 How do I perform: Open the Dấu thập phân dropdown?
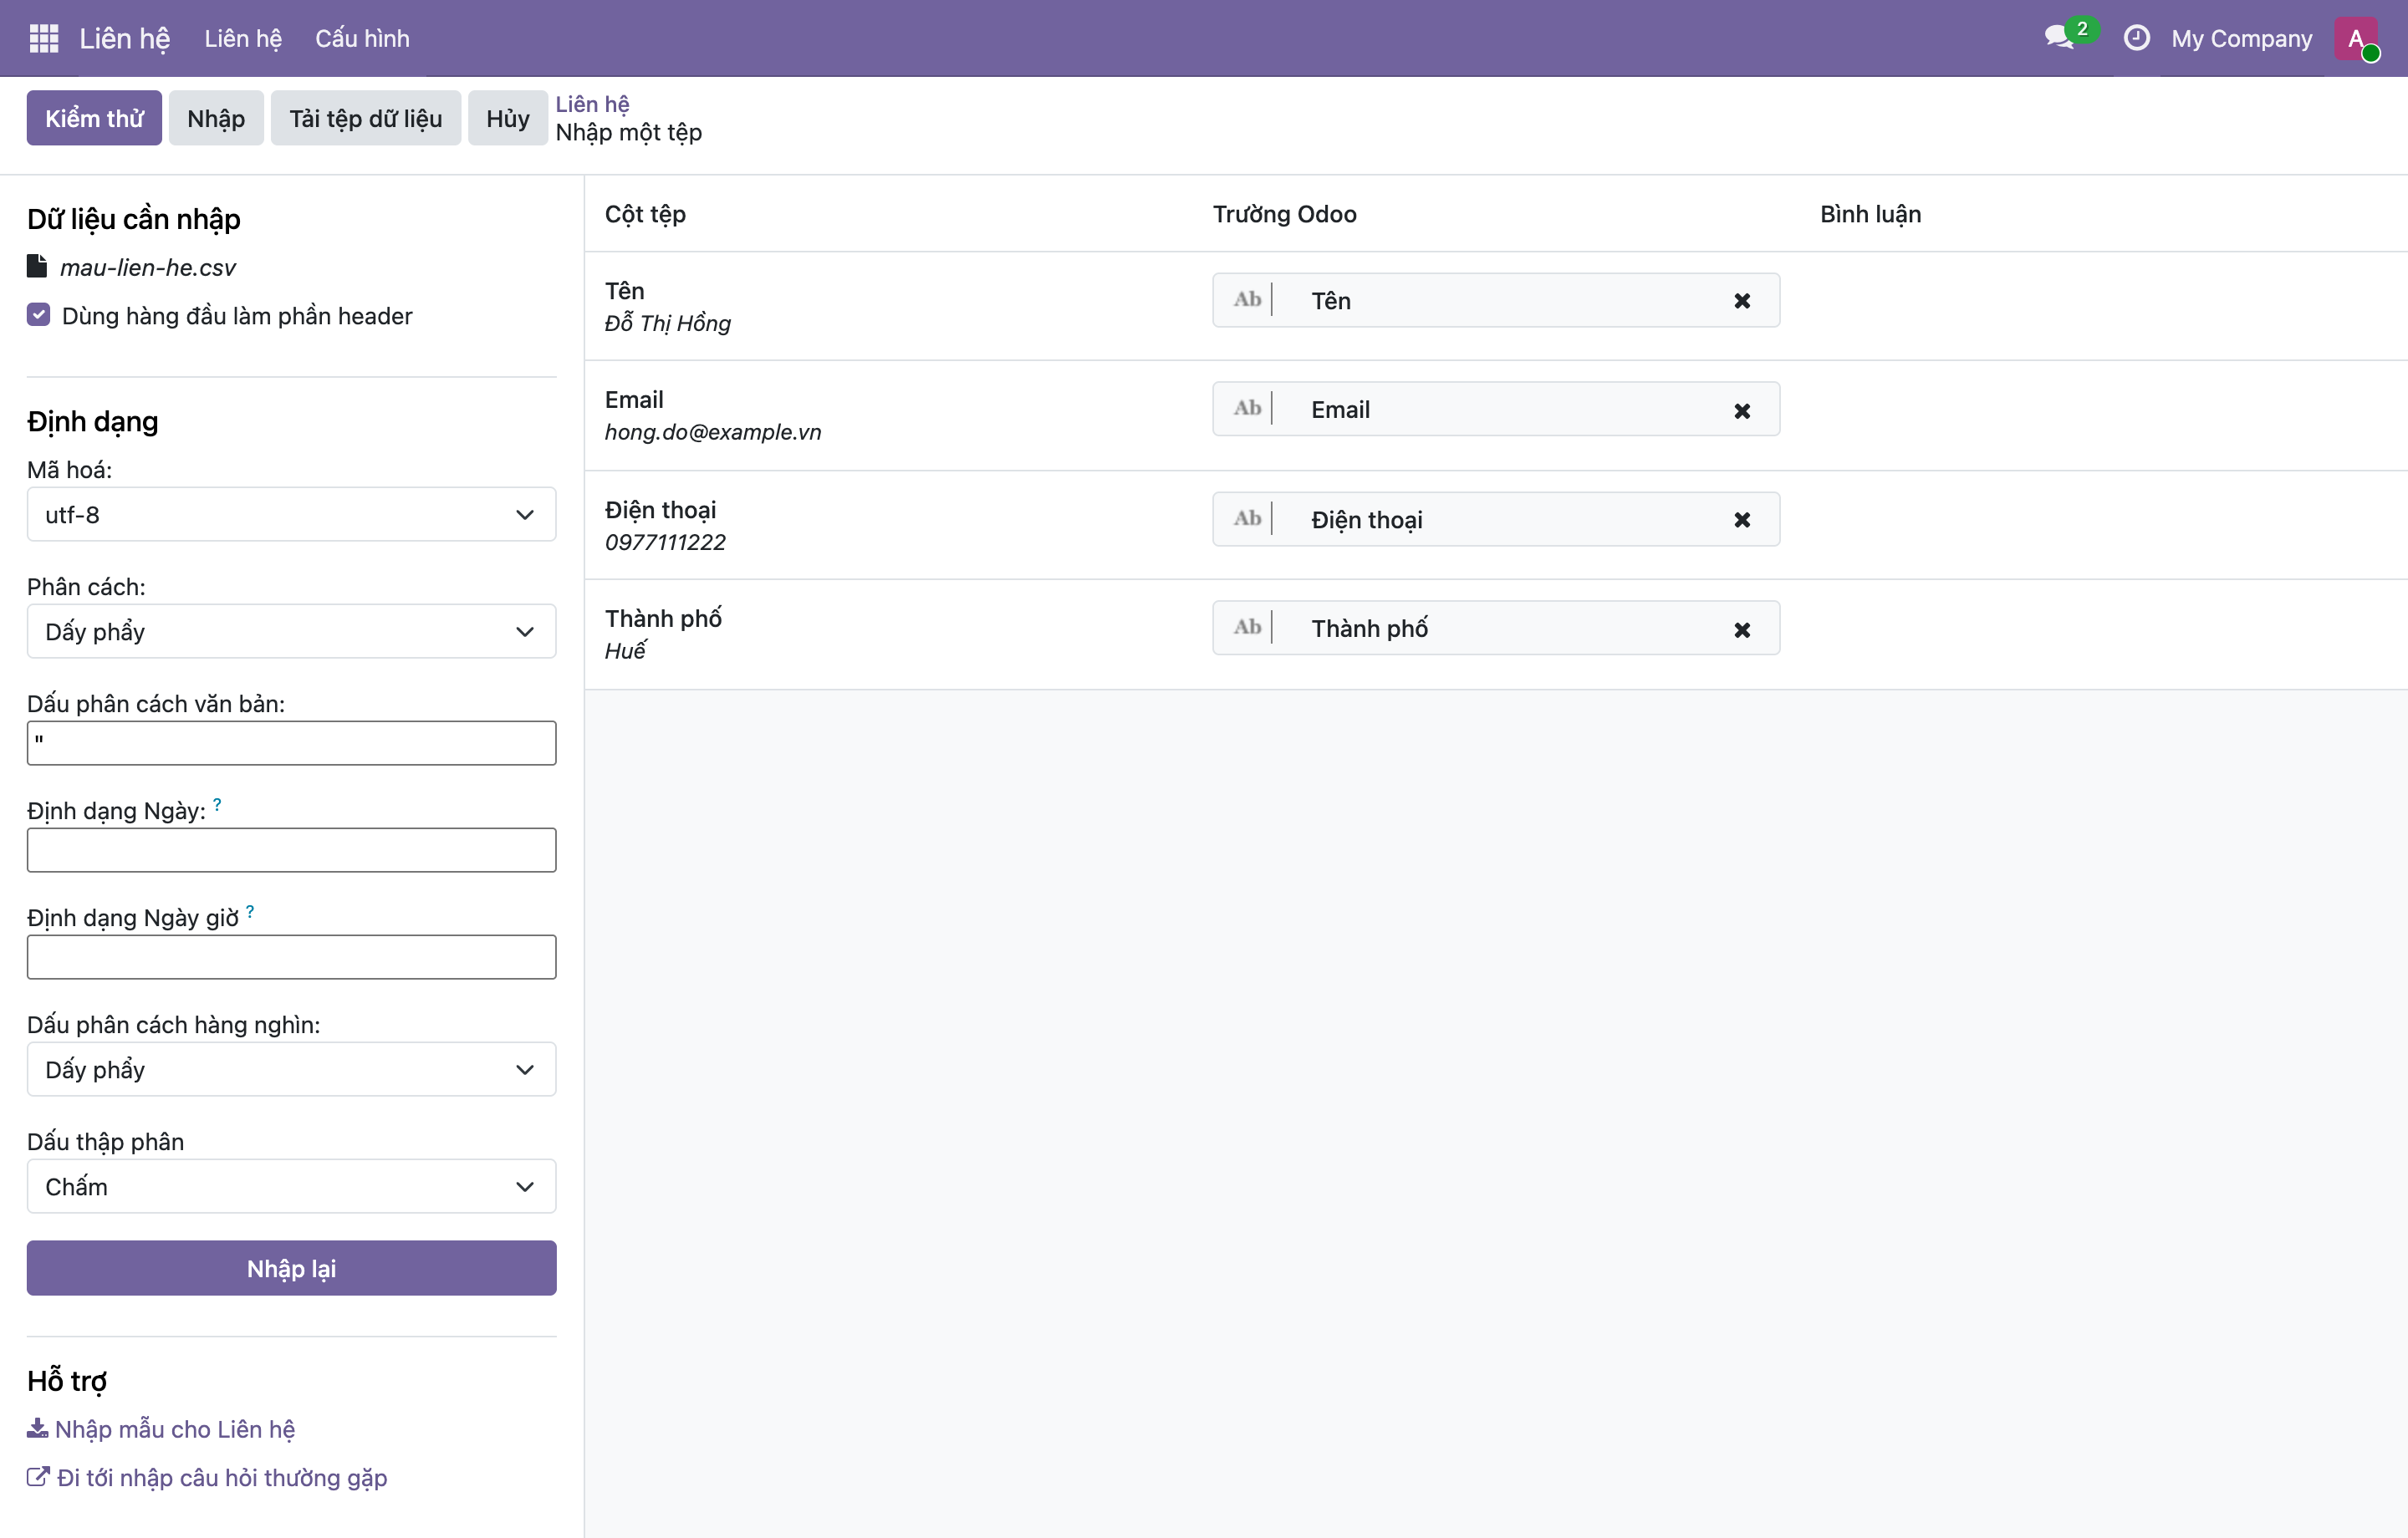(x=291, y=1187)
